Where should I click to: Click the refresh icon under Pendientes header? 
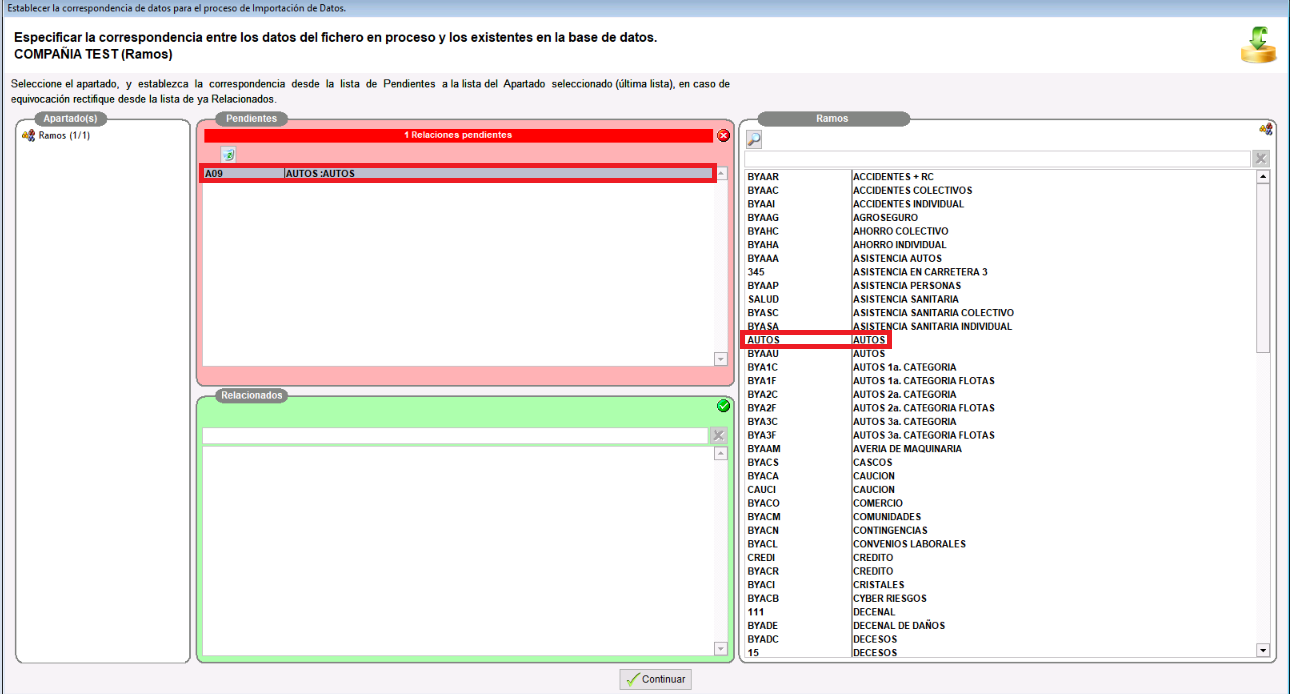(x=228, y=155)
